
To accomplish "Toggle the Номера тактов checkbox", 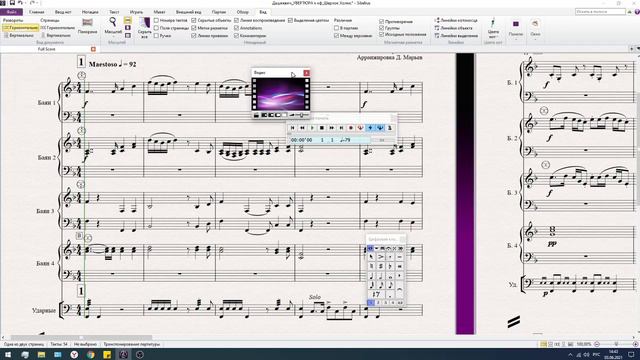I will click(156, 20).
